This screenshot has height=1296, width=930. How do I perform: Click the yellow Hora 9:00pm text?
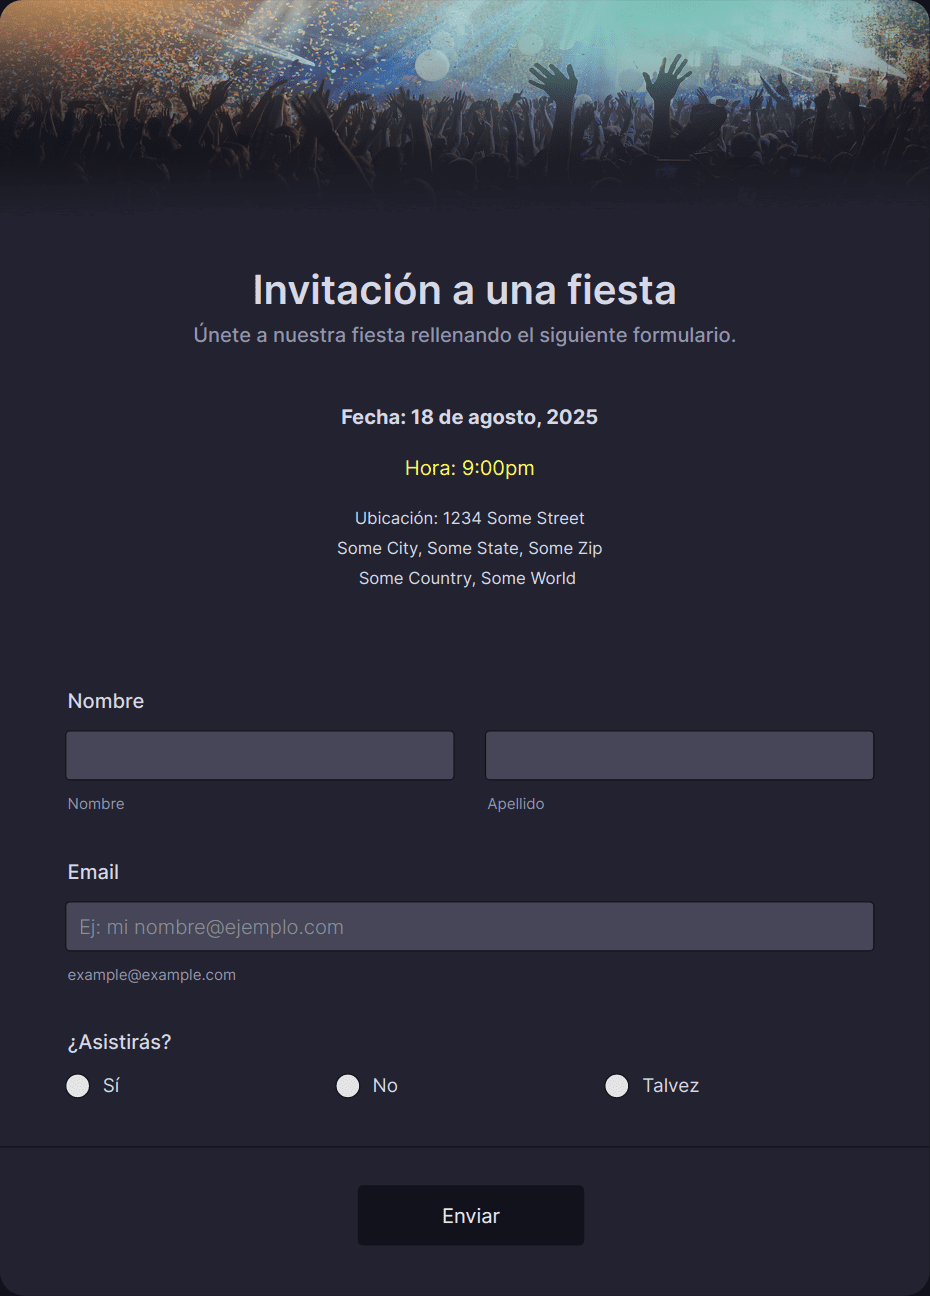click(470, 468)
